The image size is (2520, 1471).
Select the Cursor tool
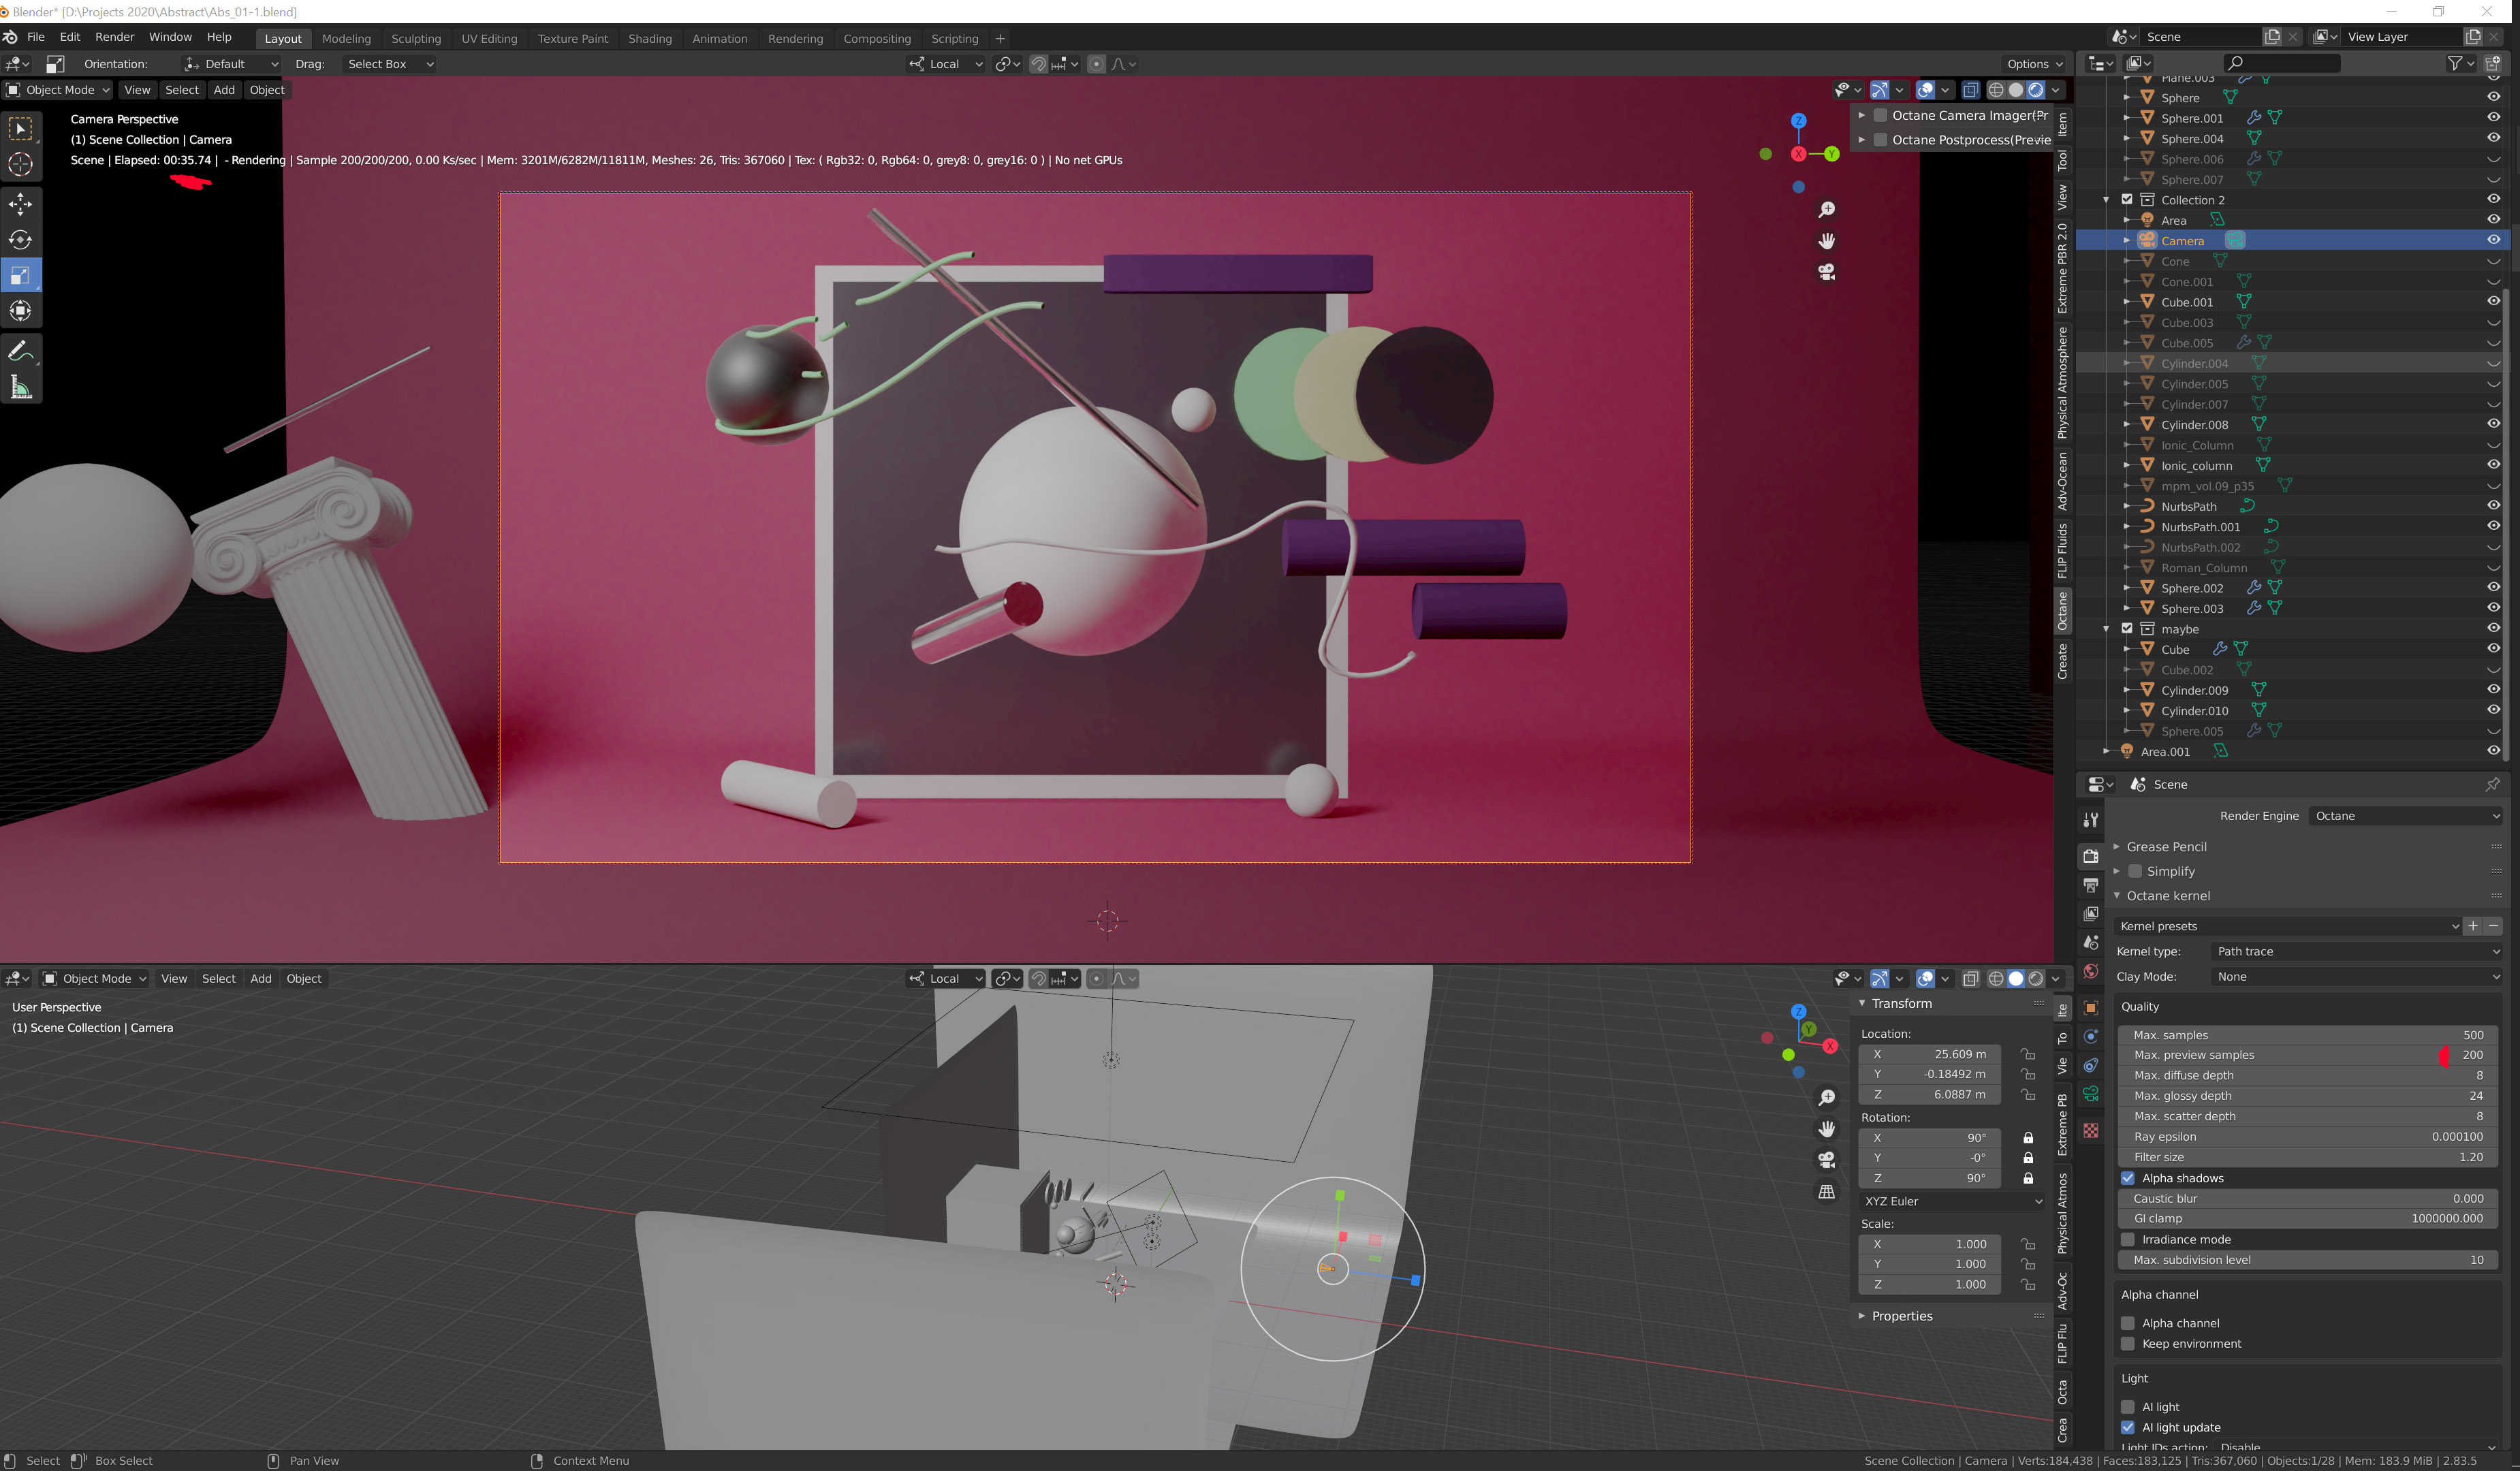coord(20,164)
